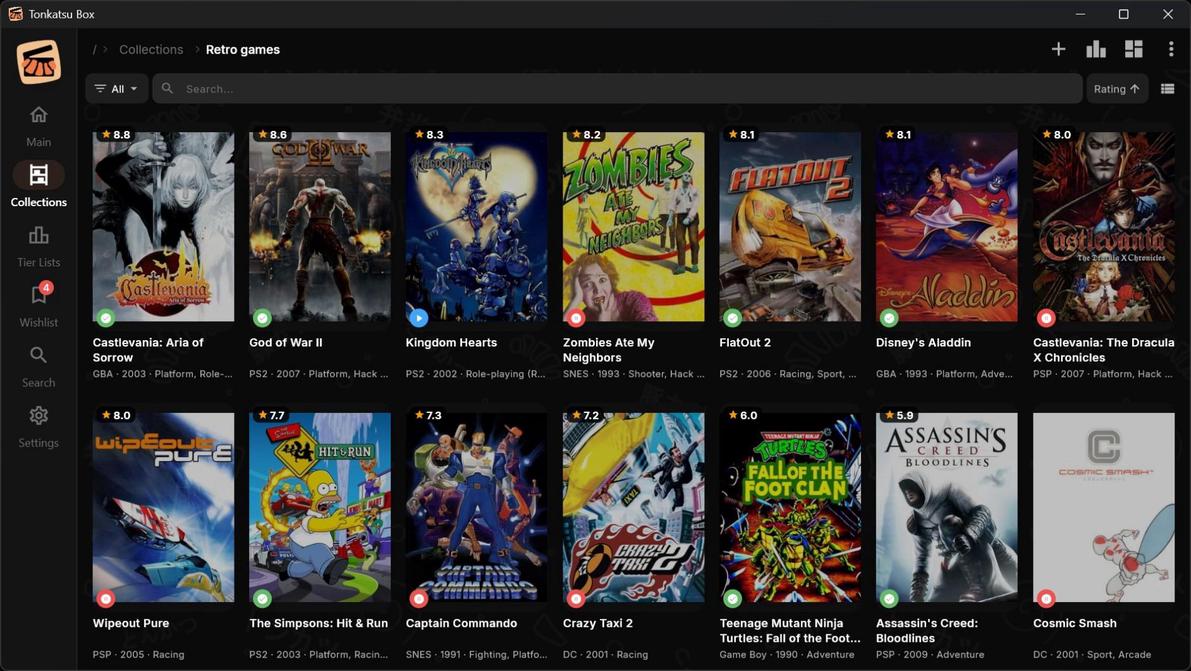Toggle list view icon beside Rating
Image resolution: width=1191 pixels, height=671 pixels.
pyautogui.click(x=1167, y=89)
